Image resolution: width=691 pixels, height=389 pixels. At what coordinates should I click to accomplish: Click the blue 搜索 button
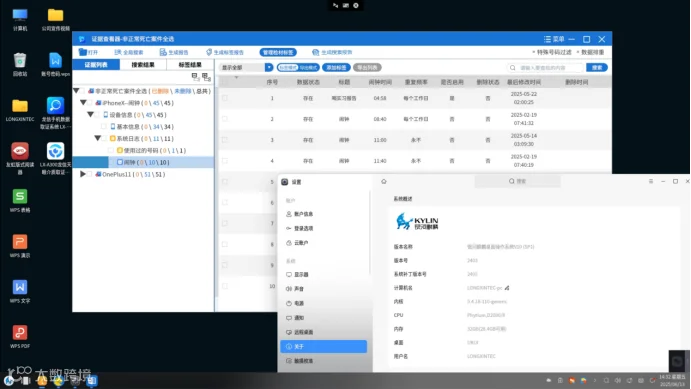click(x=597, y=67)
